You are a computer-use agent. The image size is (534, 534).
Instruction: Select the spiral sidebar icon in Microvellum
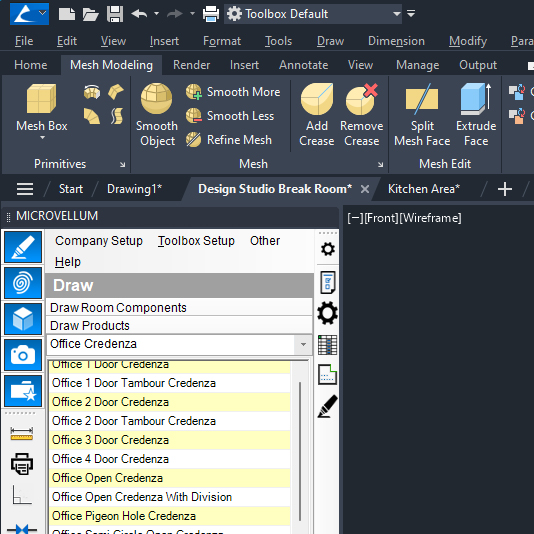[23, 283]
